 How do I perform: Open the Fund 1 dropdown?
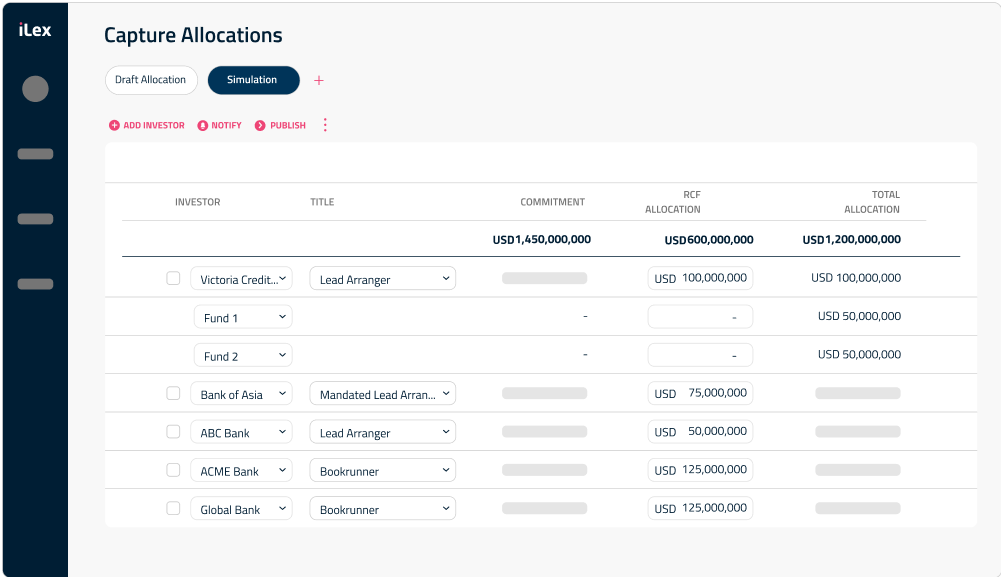243,317
